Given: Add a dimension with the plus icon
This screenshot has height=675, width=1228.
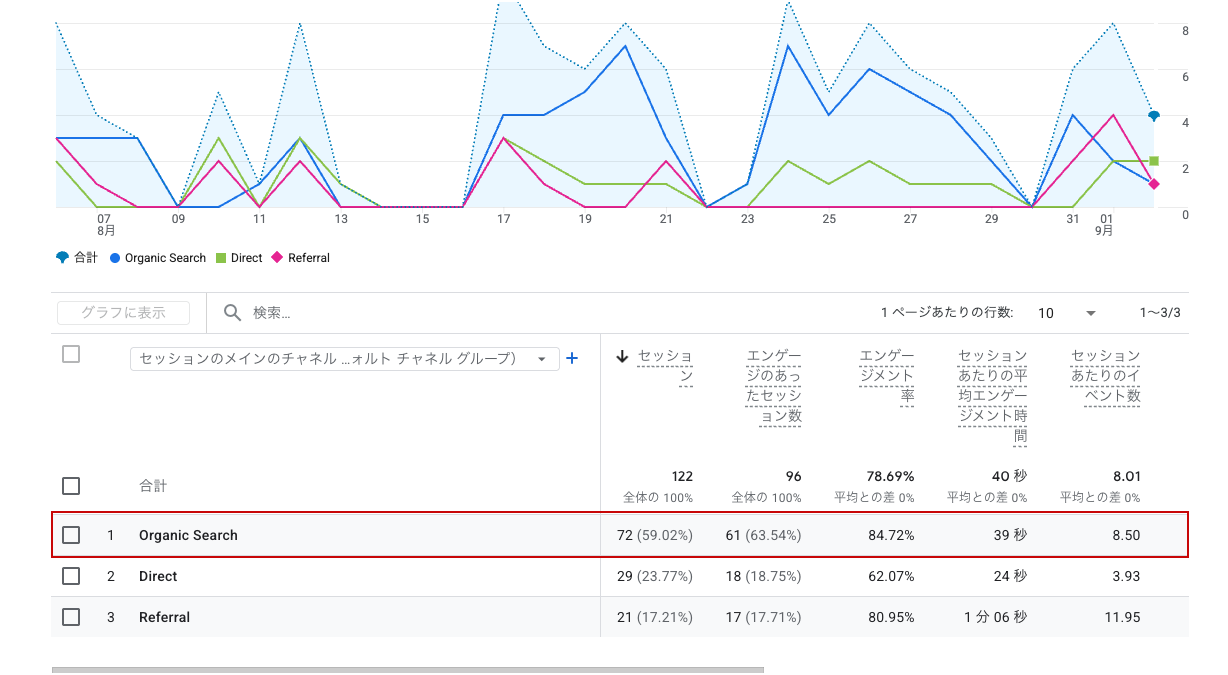Looking at the screenshot, I should tap(572, 358).
